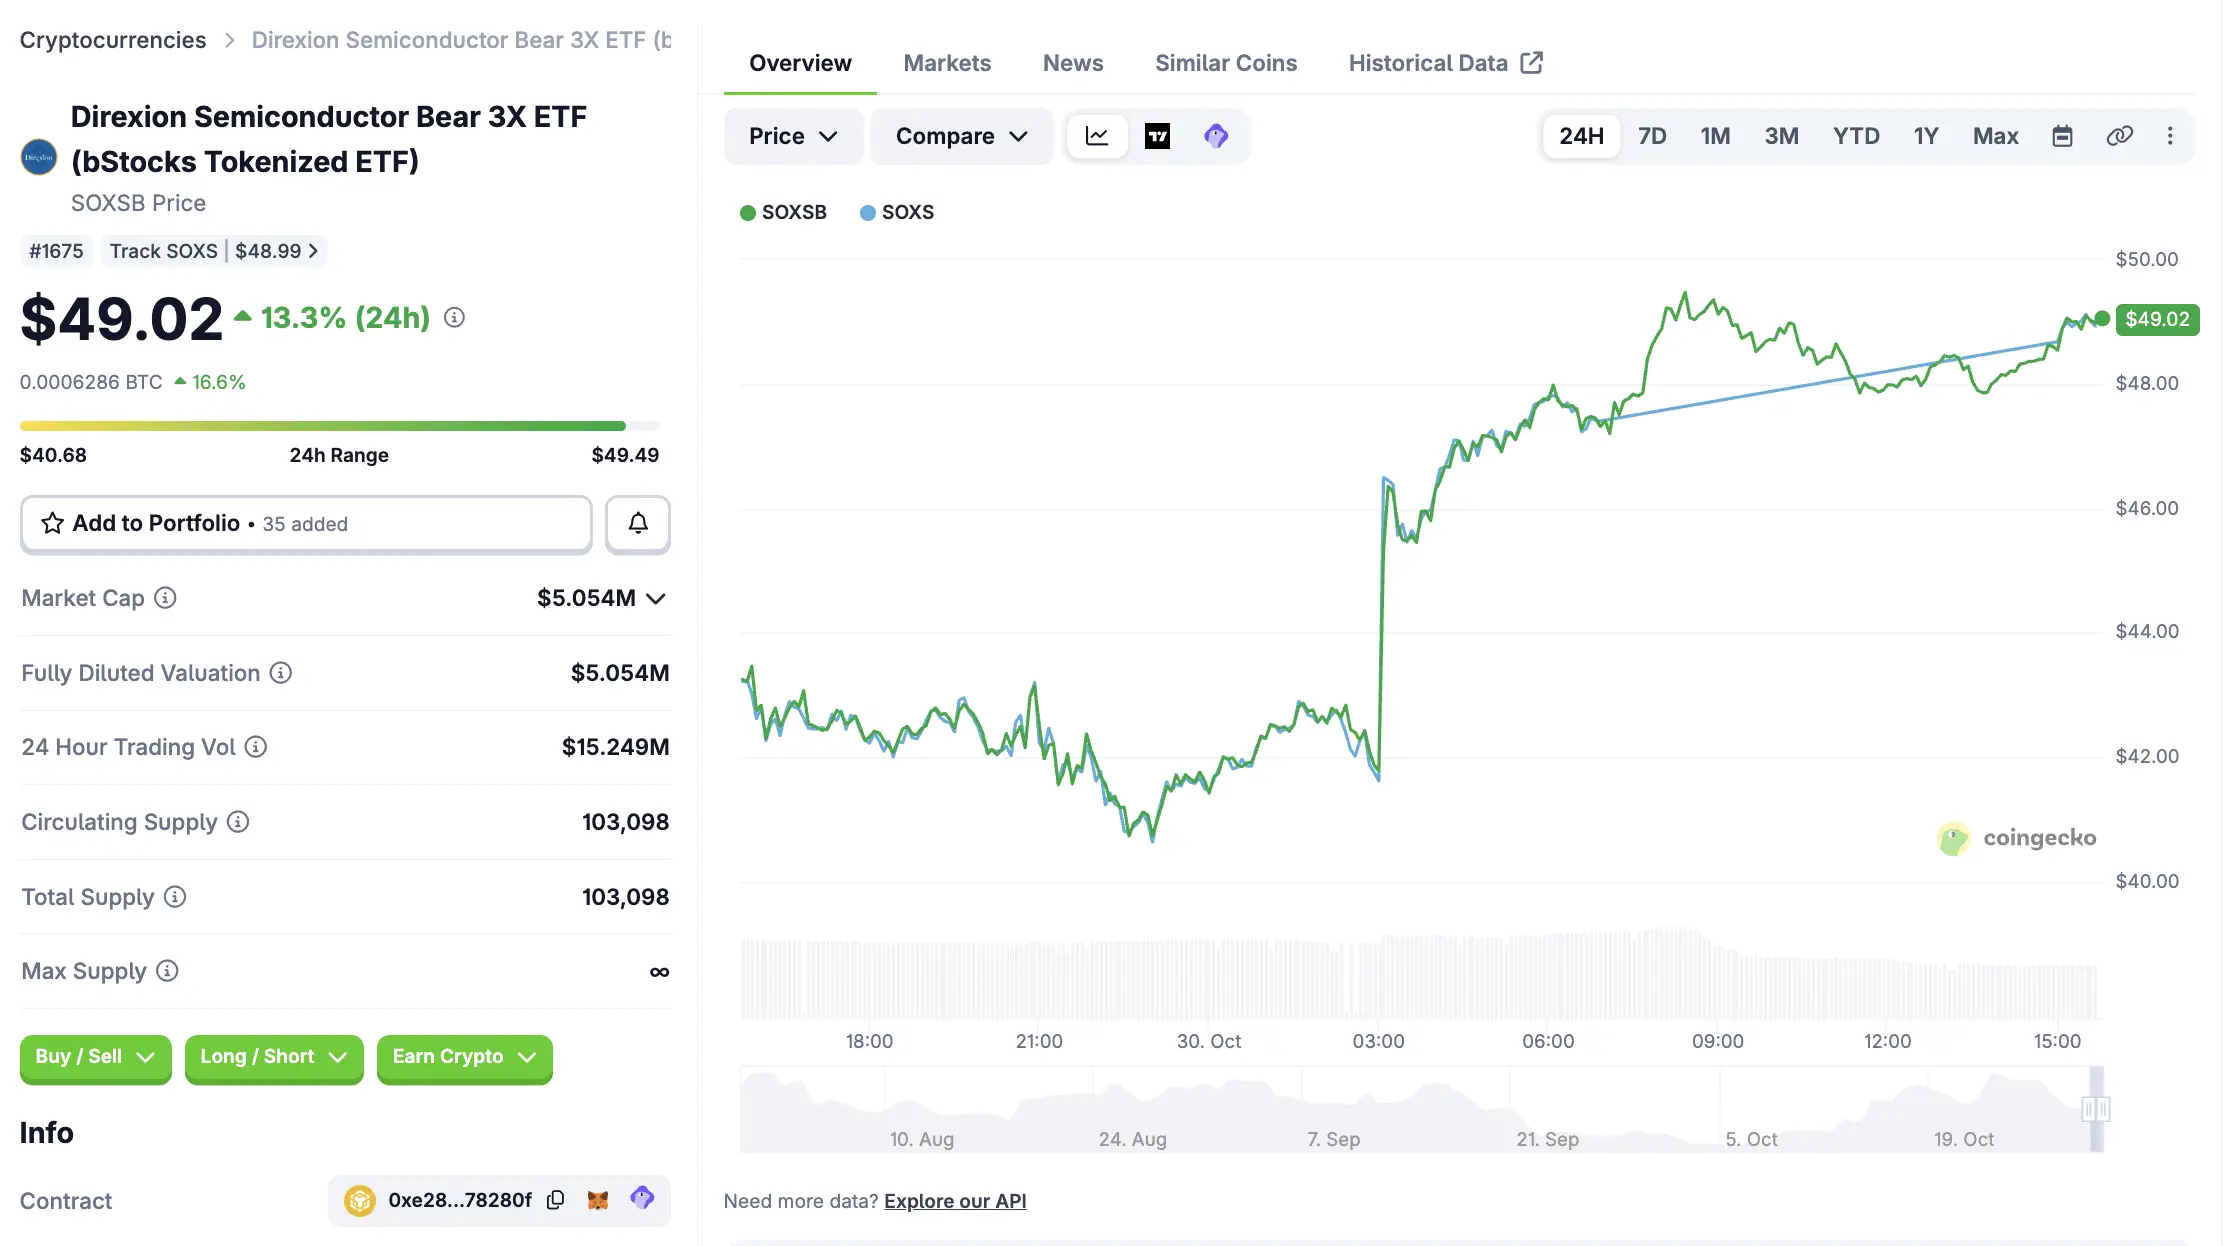
Task: Toggle the SOXS series in chart legend
Action: coord(897,212)
